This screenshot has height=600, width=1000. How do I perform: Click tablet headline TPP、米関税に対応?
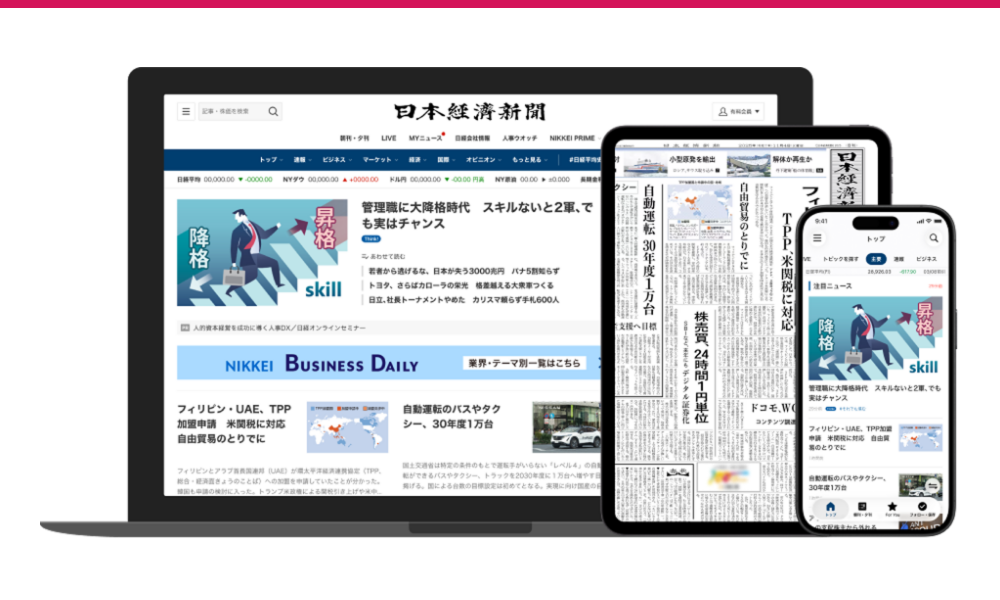click(787, 273)
